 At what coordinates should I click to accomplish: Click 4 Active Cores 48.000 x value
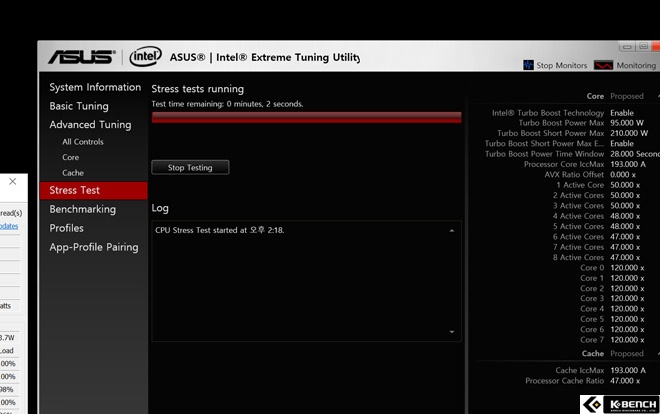[x=625, y=216]
